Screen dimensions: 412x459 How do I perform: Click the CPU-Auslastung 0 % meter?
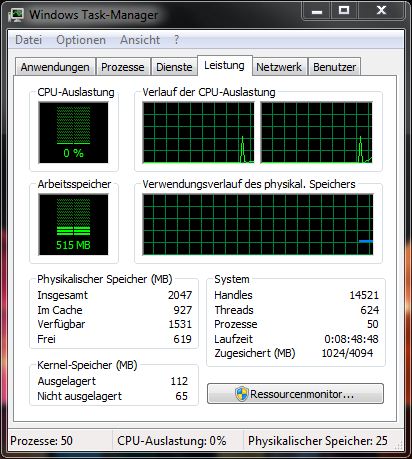73,132
